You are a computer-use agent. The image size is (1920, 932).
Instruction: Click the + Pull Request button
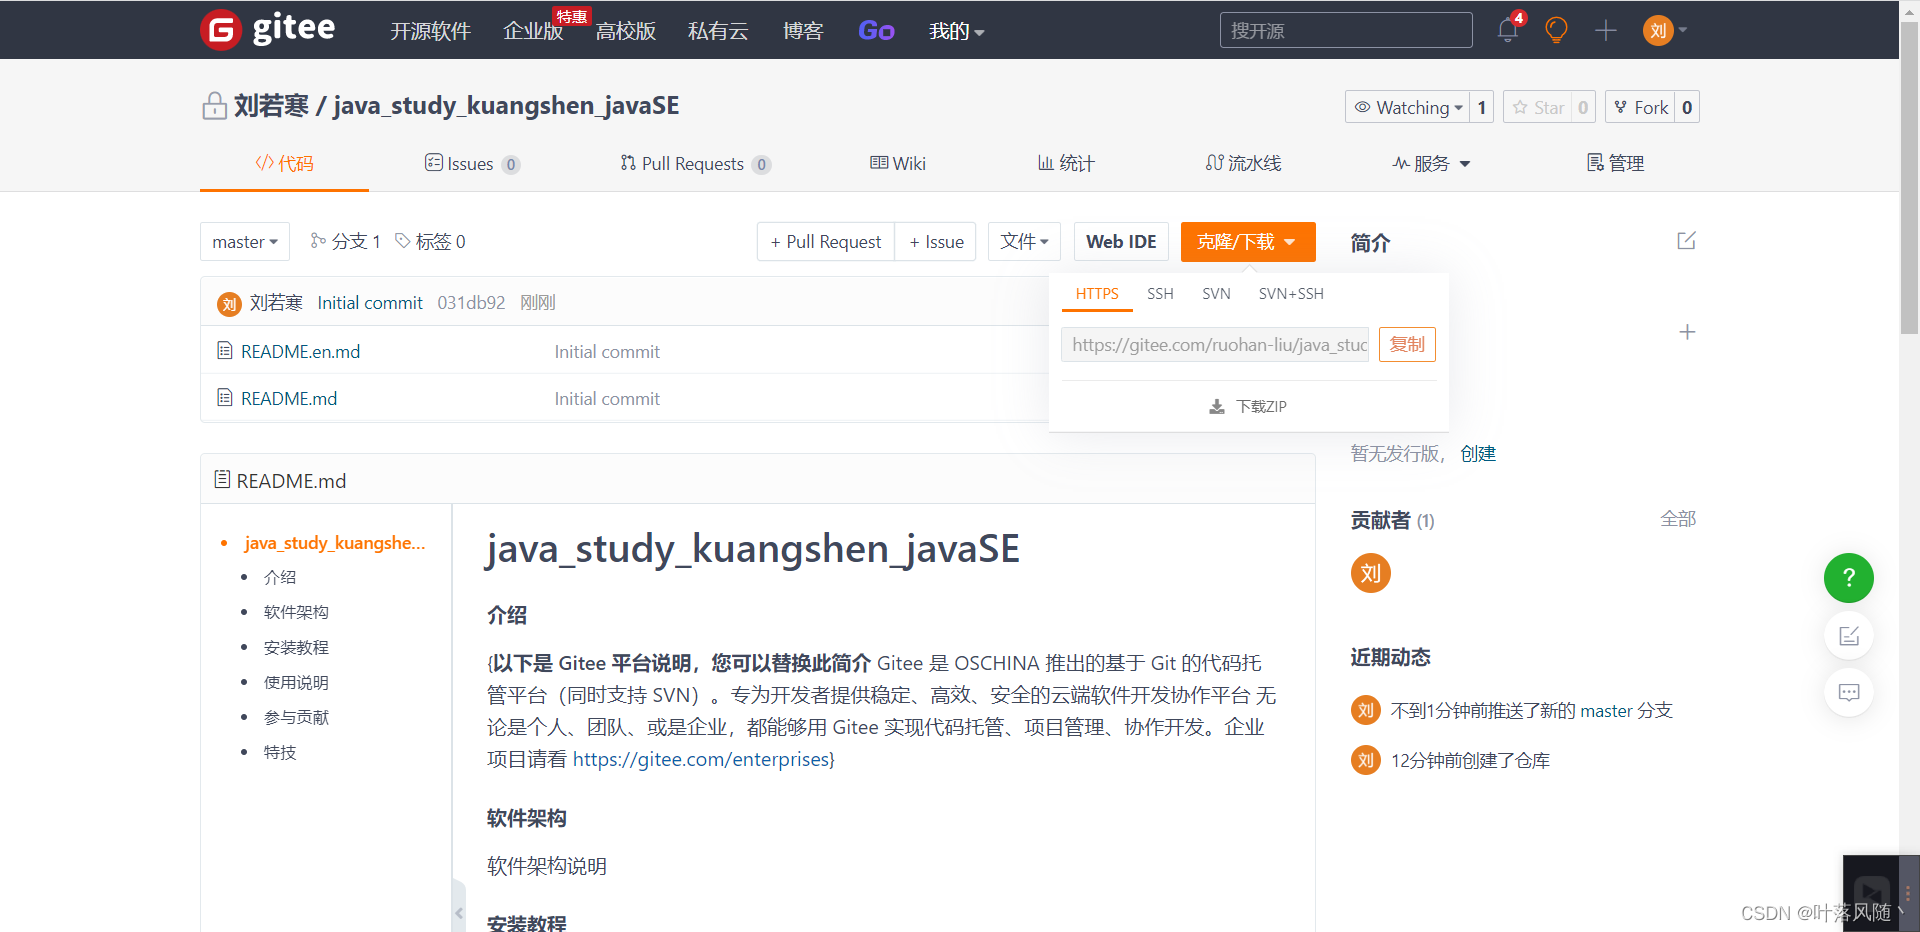click(826, 242)
